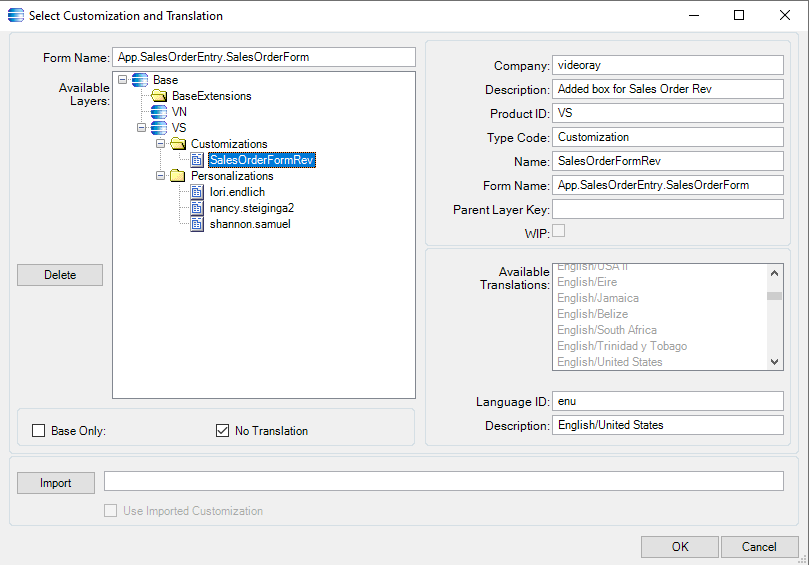Click the import file path field

(444, 481)
